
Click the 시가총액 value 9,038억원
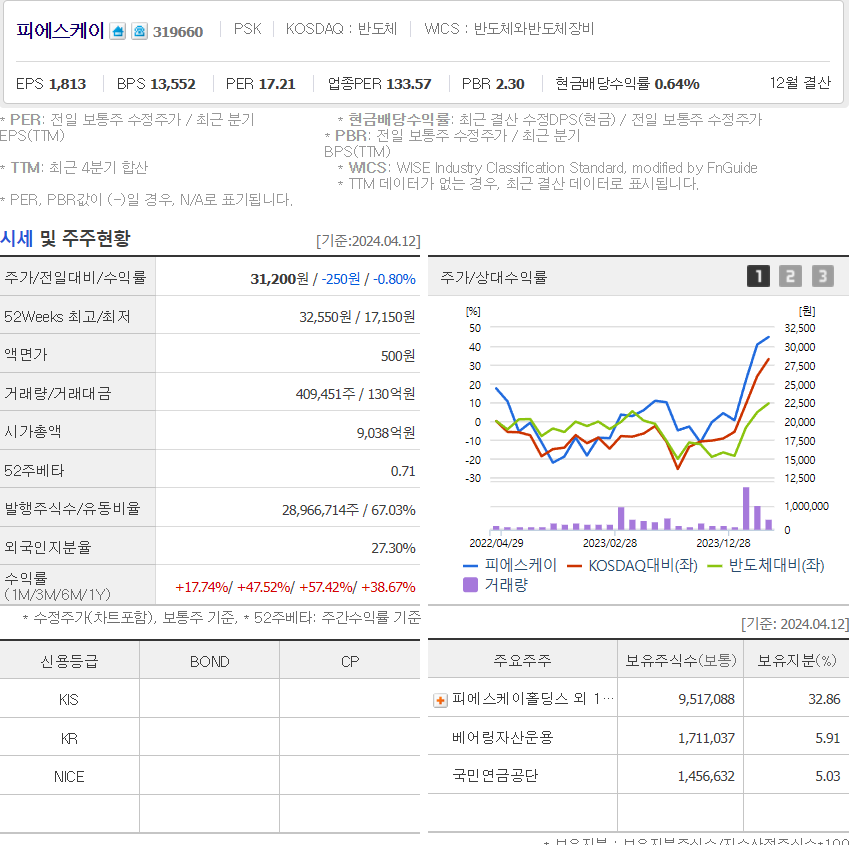pos(386,433)
